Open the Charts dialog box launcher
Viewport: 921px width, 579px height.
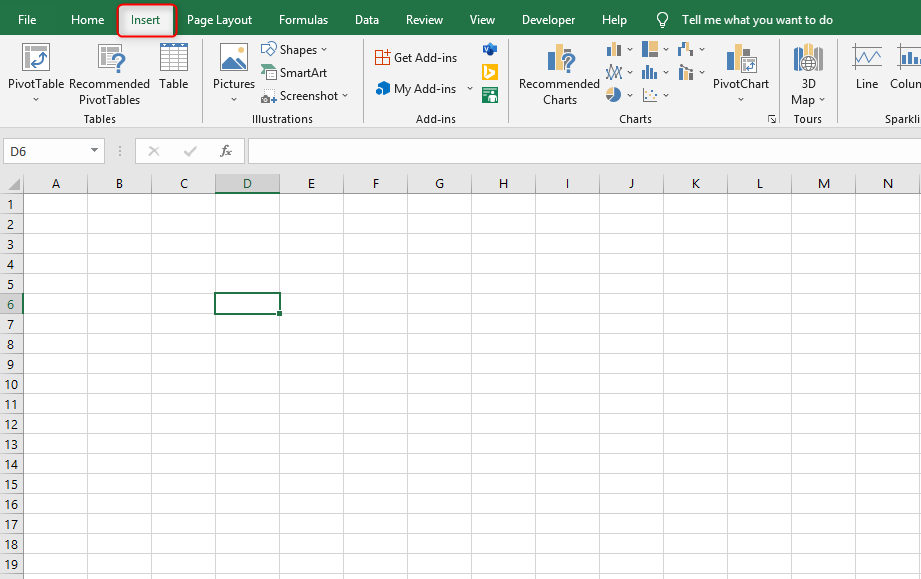(x=771, y=118)
